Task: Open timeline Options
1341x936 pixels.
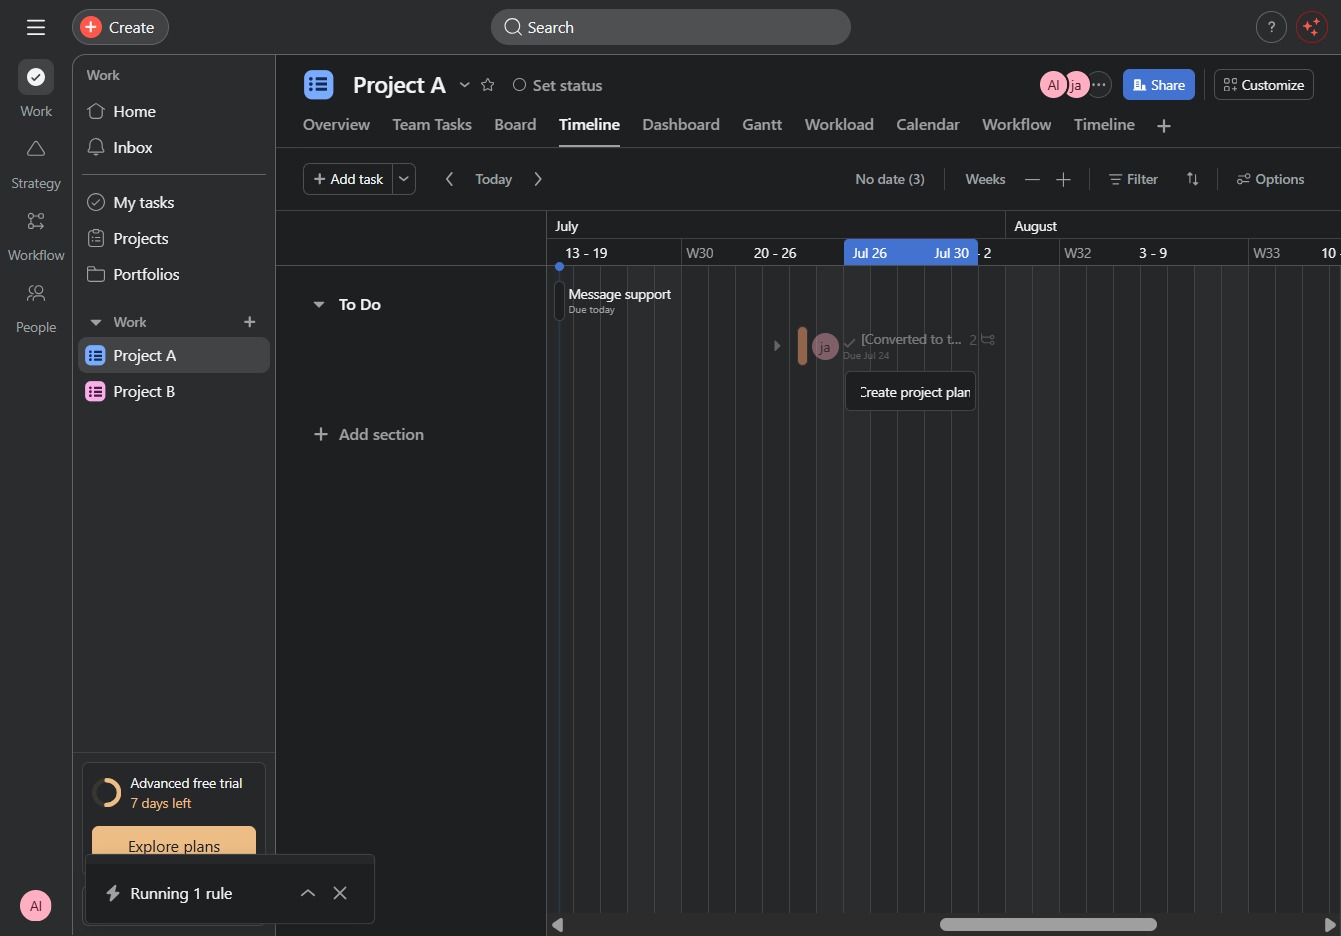Action: click(x=1270, y=179)
